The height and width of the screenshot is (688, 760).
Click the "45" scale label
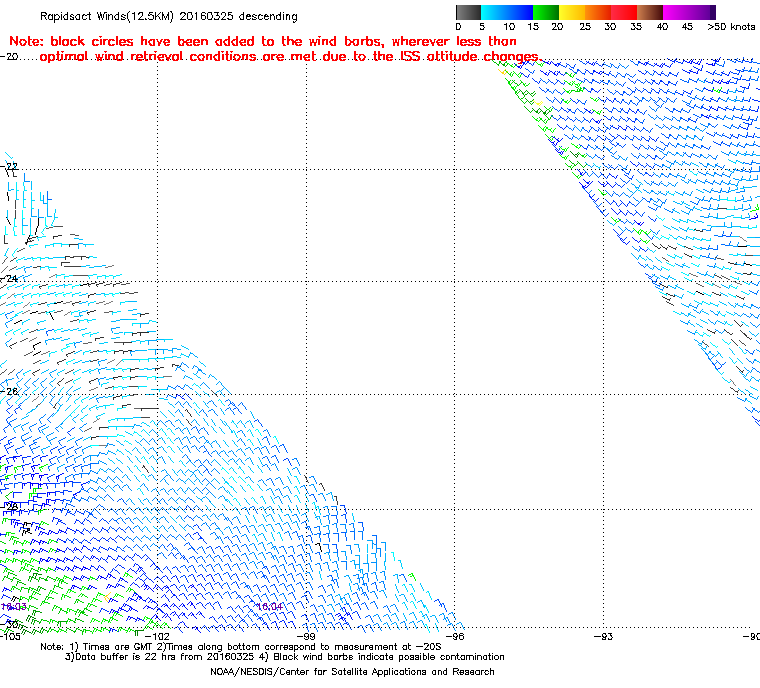click(x=687, y=27)
